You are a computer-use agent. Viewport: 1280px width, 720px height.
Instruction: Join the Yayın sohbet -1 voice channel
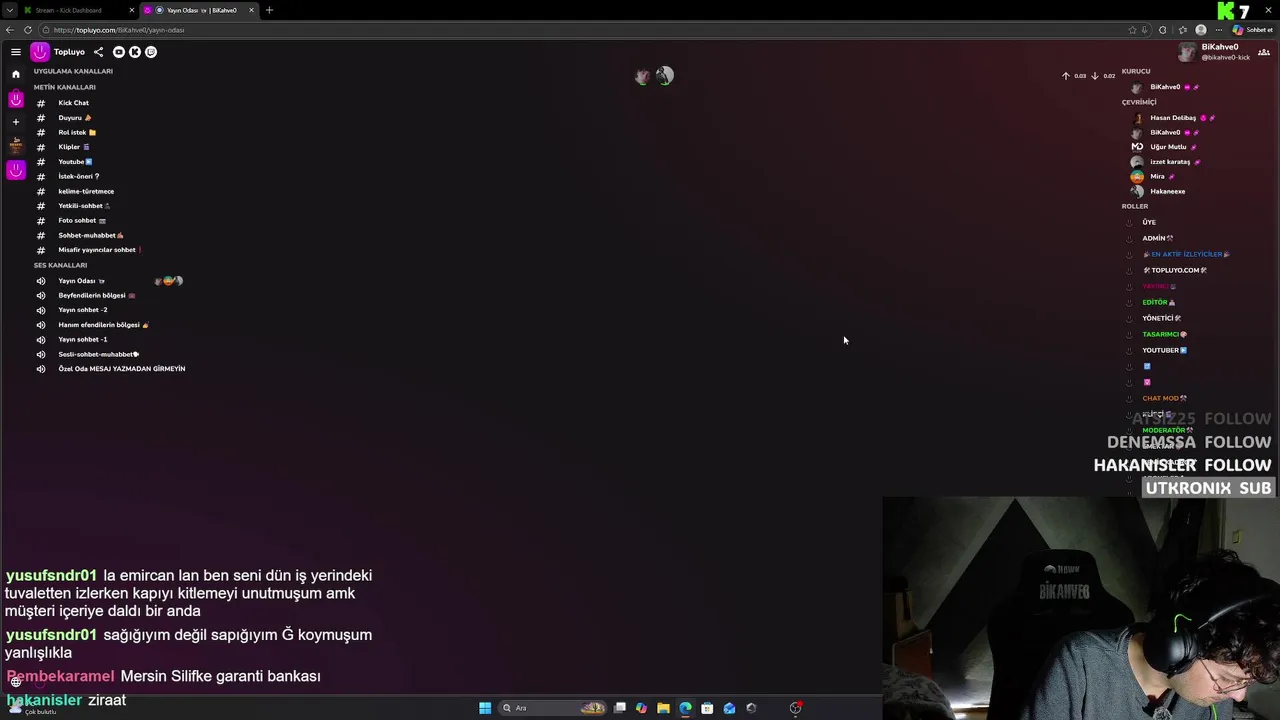tap(83, 339)
